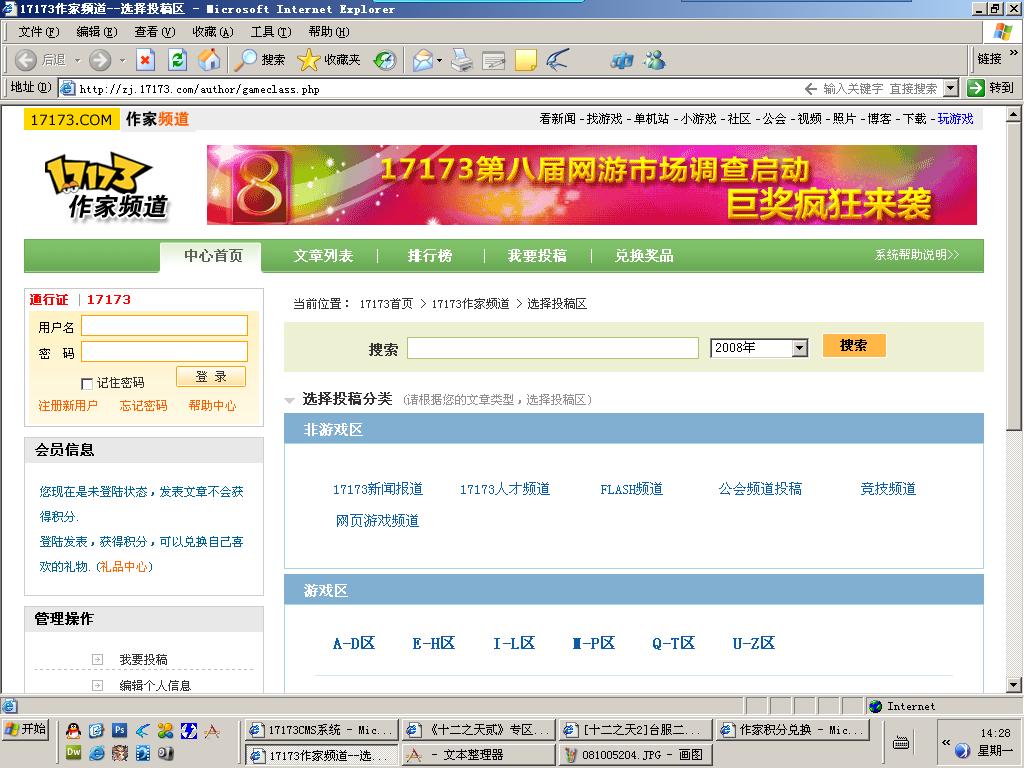The width and height of the screenshot is (1024, 768).
Task: Click the 密码 input field
Action: [165, 351]
